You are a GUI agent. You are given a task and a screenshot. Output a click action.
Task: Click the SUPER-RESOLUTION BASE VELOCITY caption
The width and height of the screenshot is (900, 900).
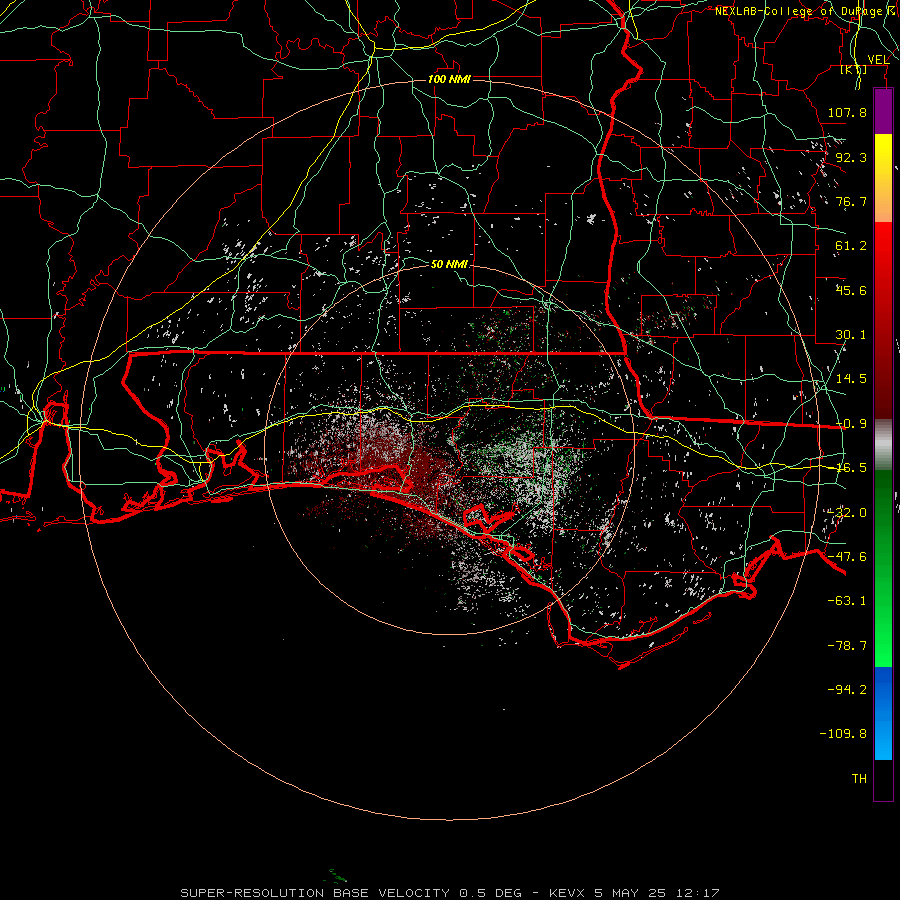click(x=449, y=893)
